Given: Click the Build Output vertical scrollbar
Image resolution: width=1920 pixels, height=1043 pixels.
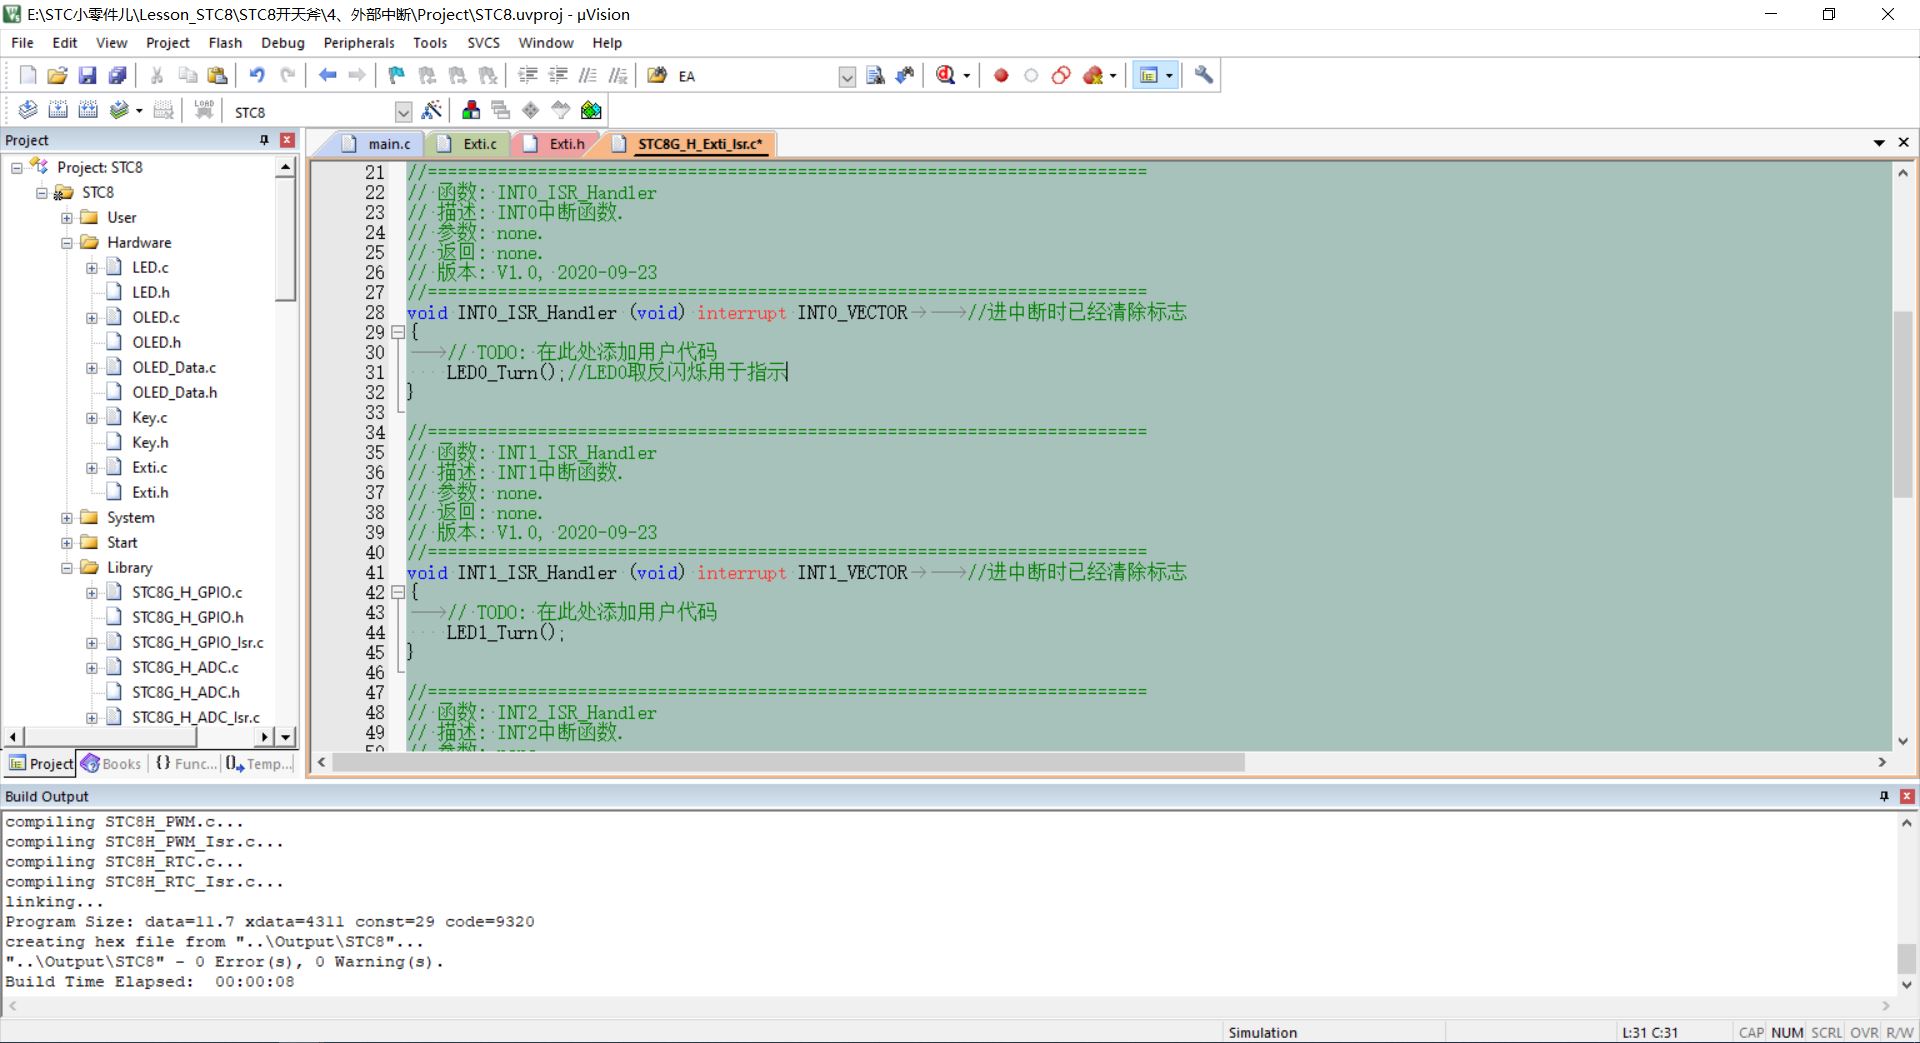Looking at the screenshot, I should point(1907,958).
